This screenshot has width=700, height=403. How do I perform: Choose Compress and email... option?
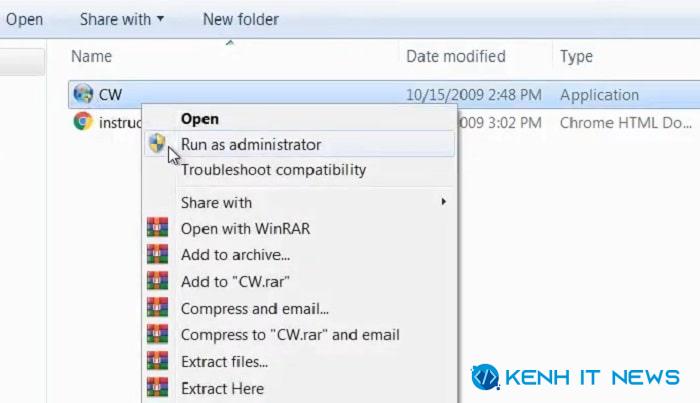tap(300, 308)
